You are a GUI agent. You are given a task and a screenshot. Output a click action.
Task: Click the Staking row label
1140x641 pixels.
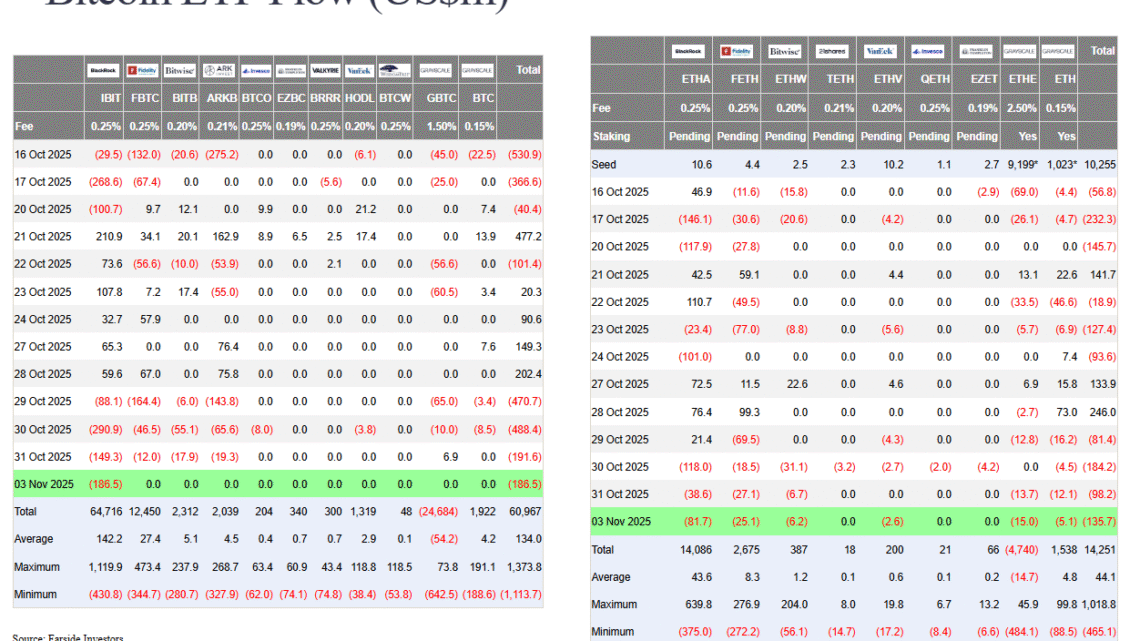click(x=611, y=136)
